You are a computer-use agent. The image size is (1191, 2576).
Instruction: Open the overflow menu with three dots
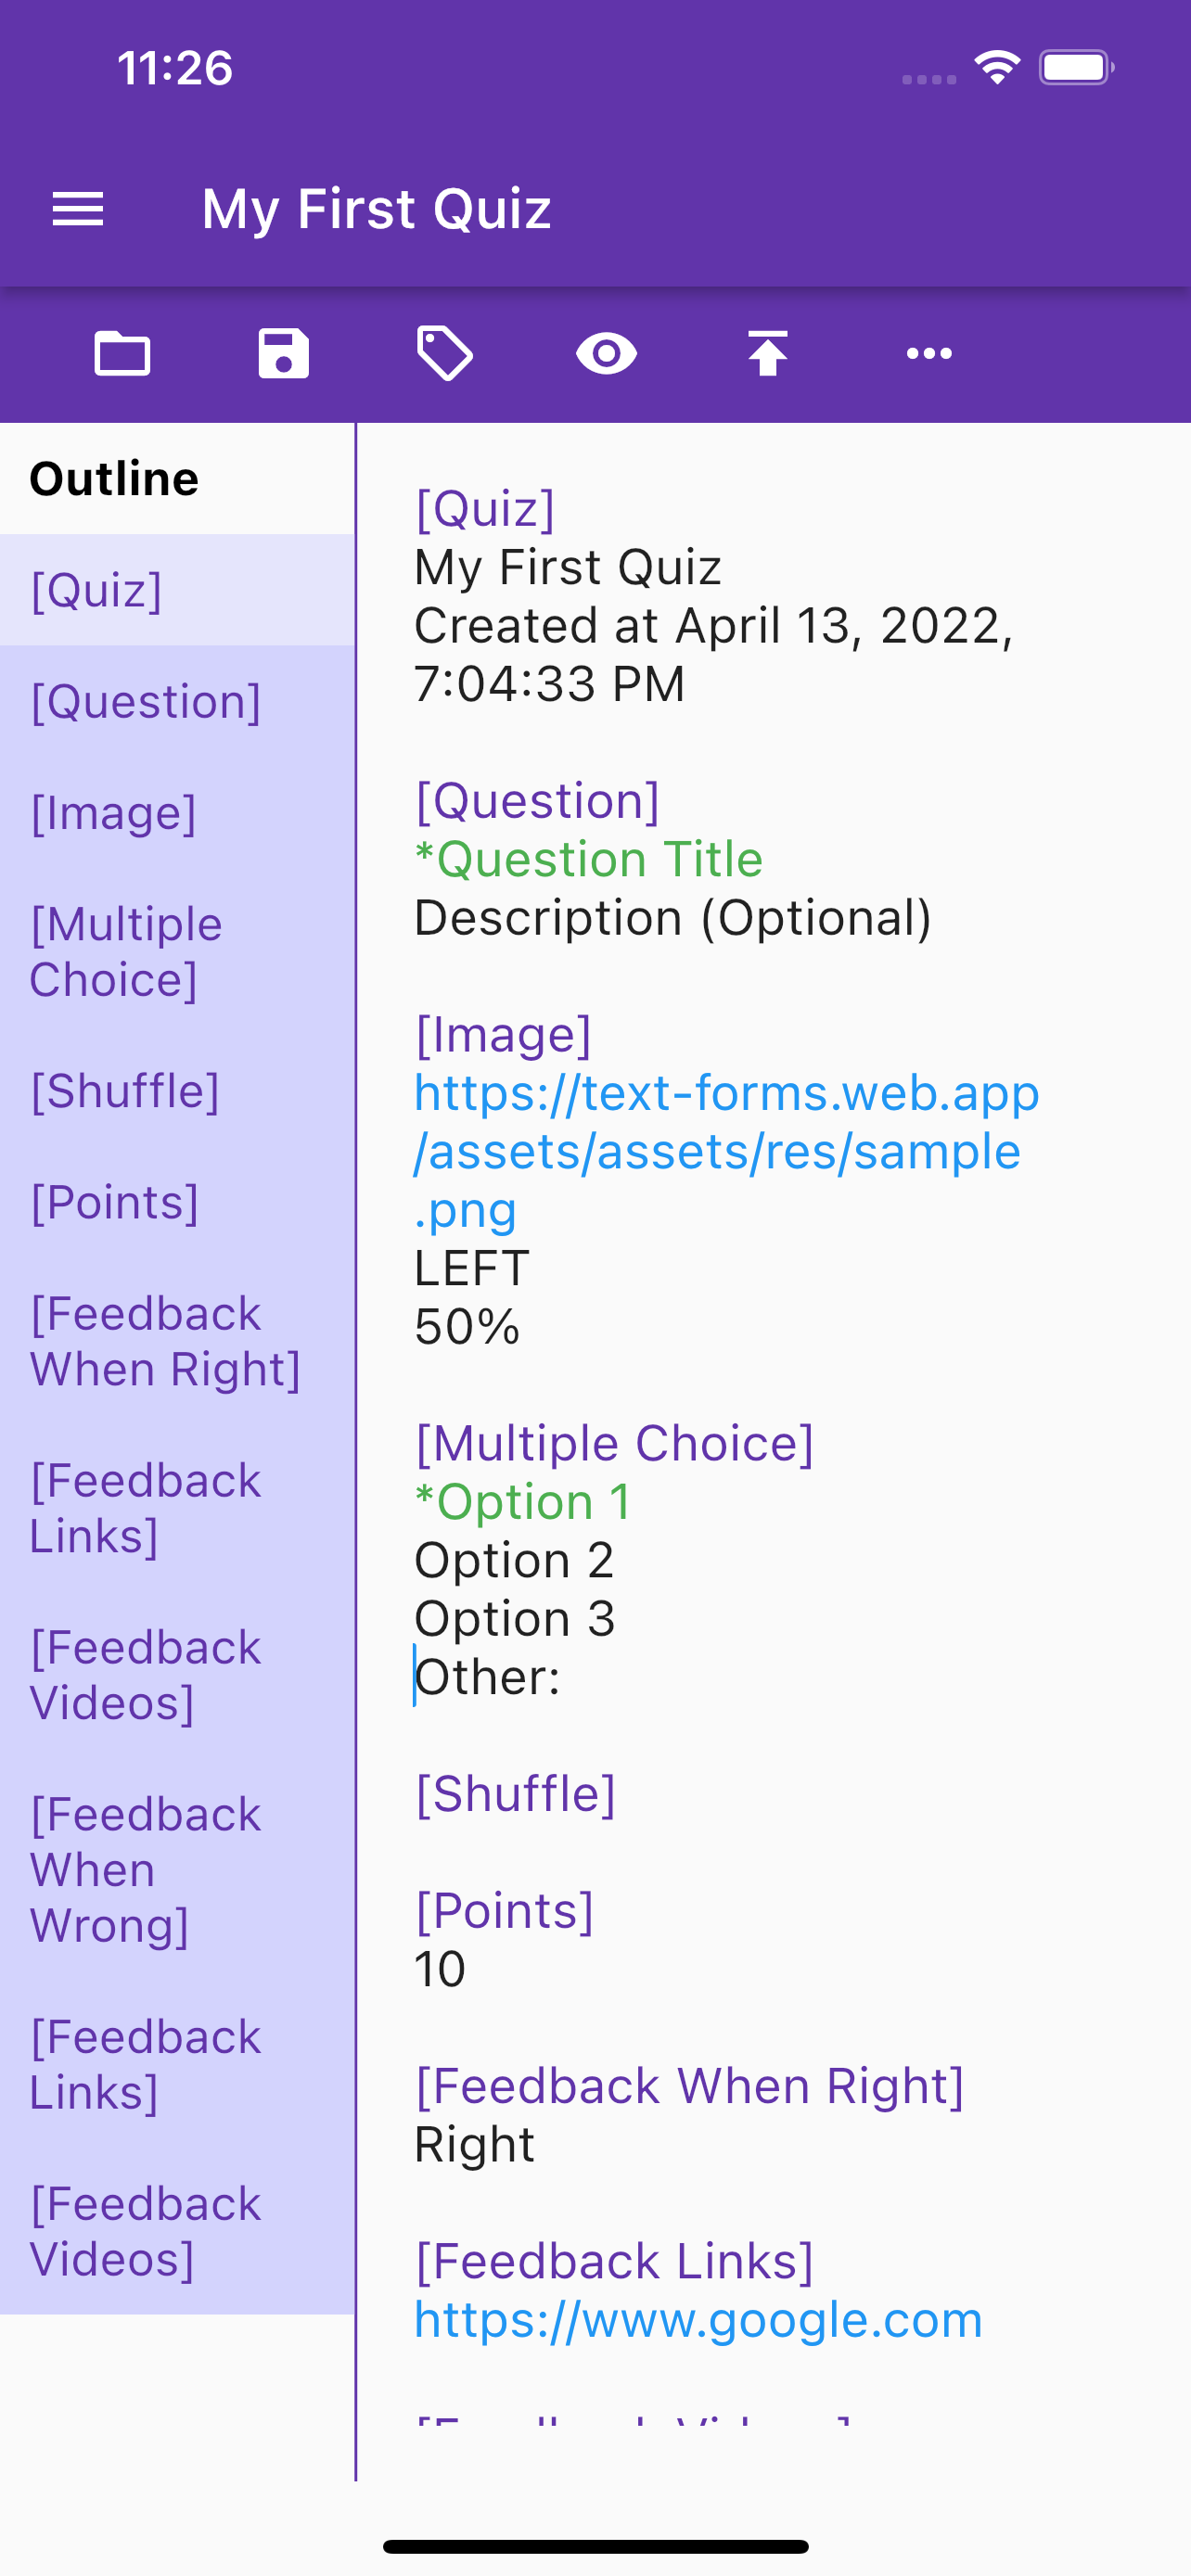(929, 353)
